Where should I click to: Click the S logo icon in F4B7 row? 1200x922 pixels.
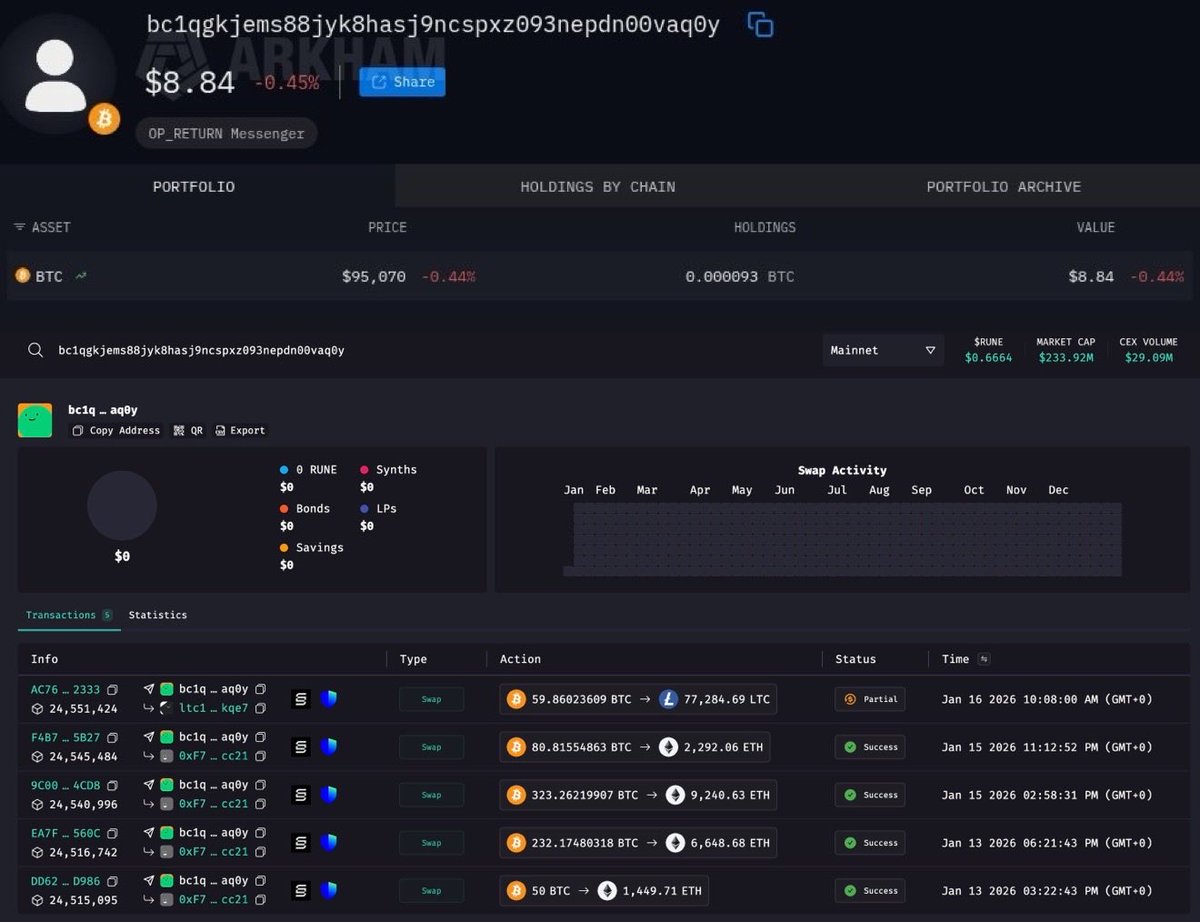pos(301,747)
